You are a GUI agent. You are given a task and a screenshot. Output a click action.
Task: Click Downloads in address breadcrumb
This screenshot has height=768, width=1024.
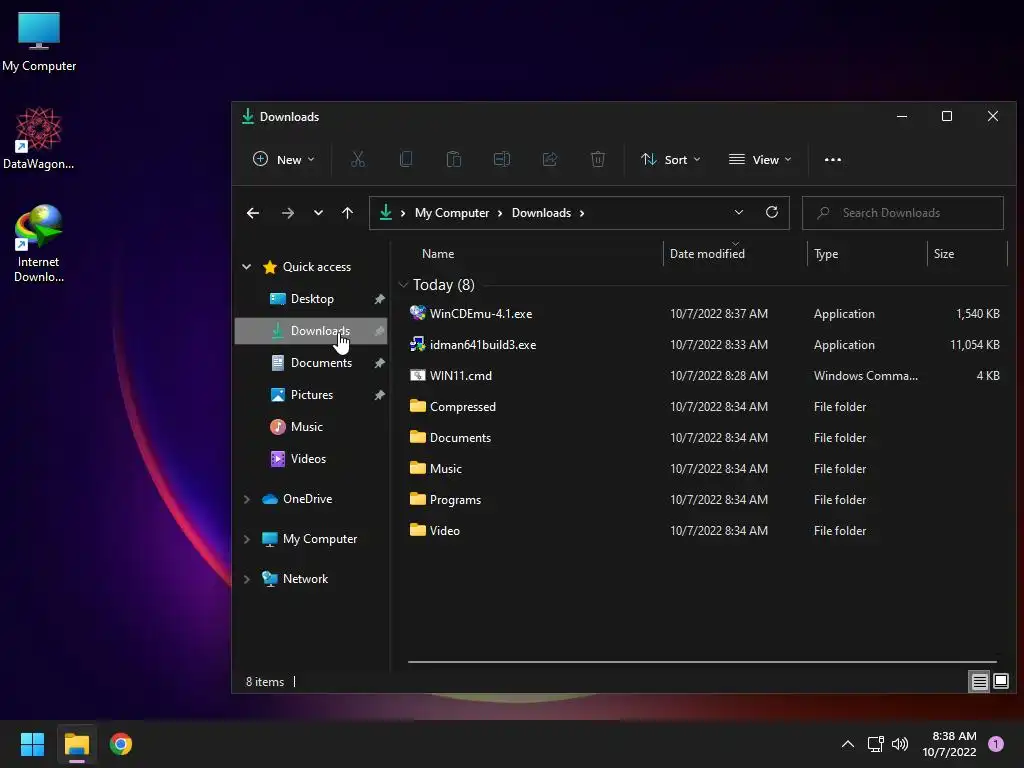[541, 213]
